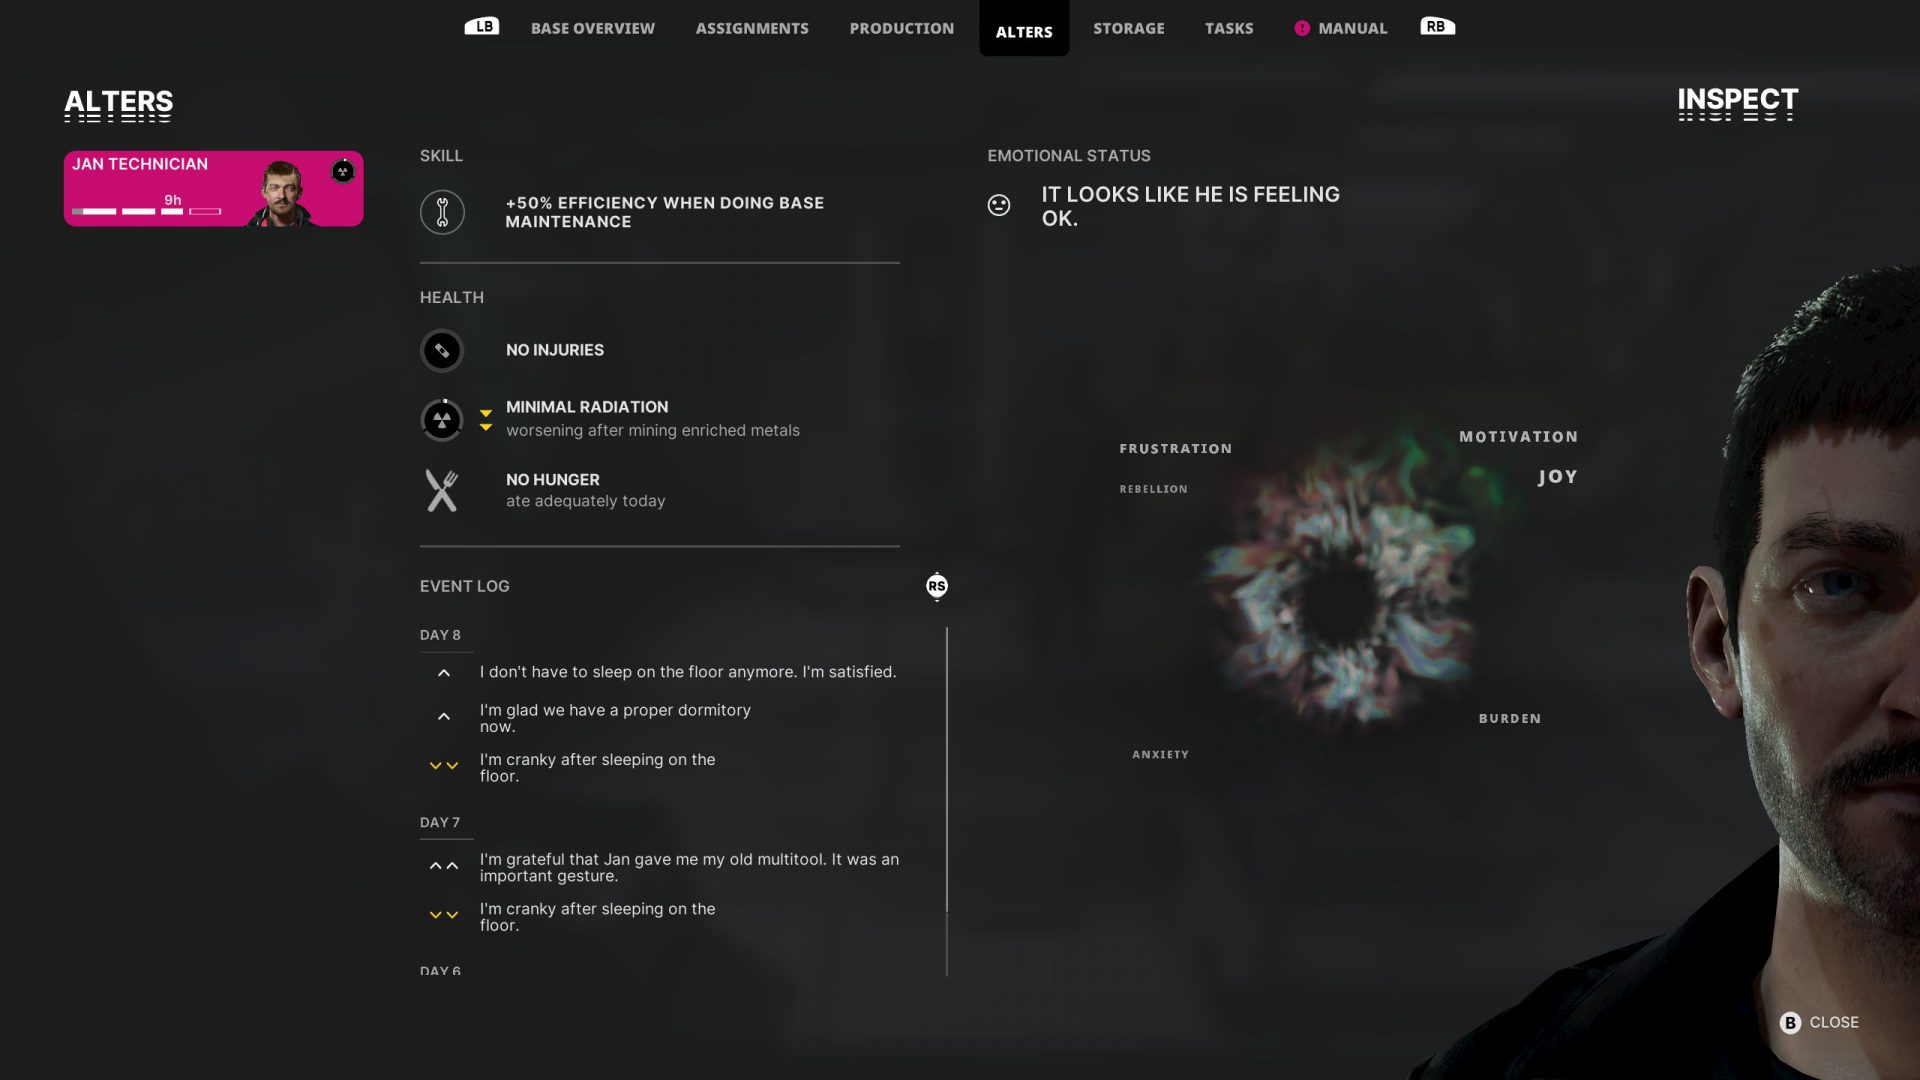
Task: Click the RB next tab bumper
Action: click(x=1437, y=26)
